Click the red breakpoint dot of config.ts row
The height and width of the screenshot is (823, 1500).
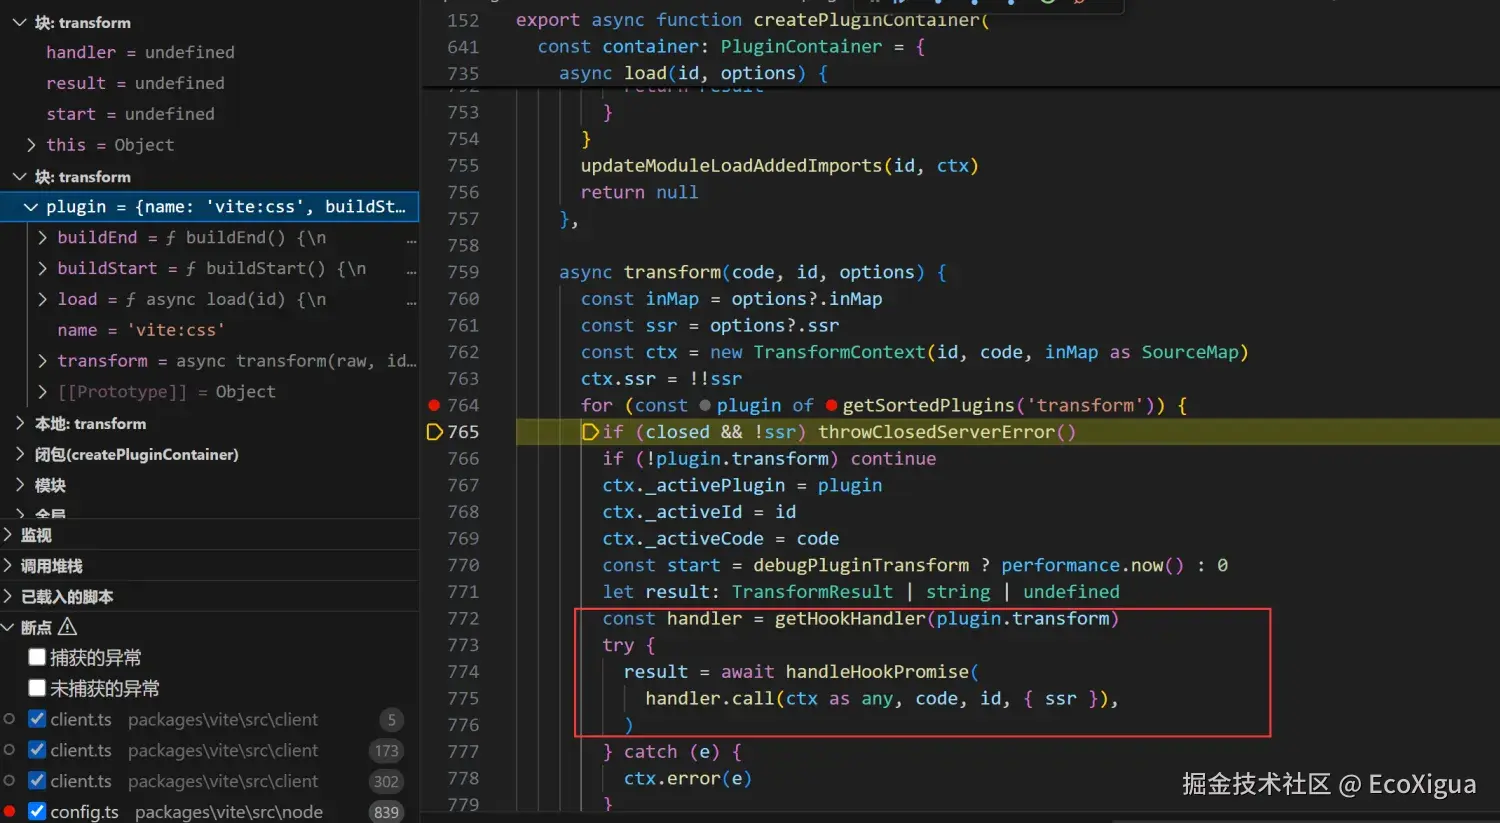tap(9, 811)
